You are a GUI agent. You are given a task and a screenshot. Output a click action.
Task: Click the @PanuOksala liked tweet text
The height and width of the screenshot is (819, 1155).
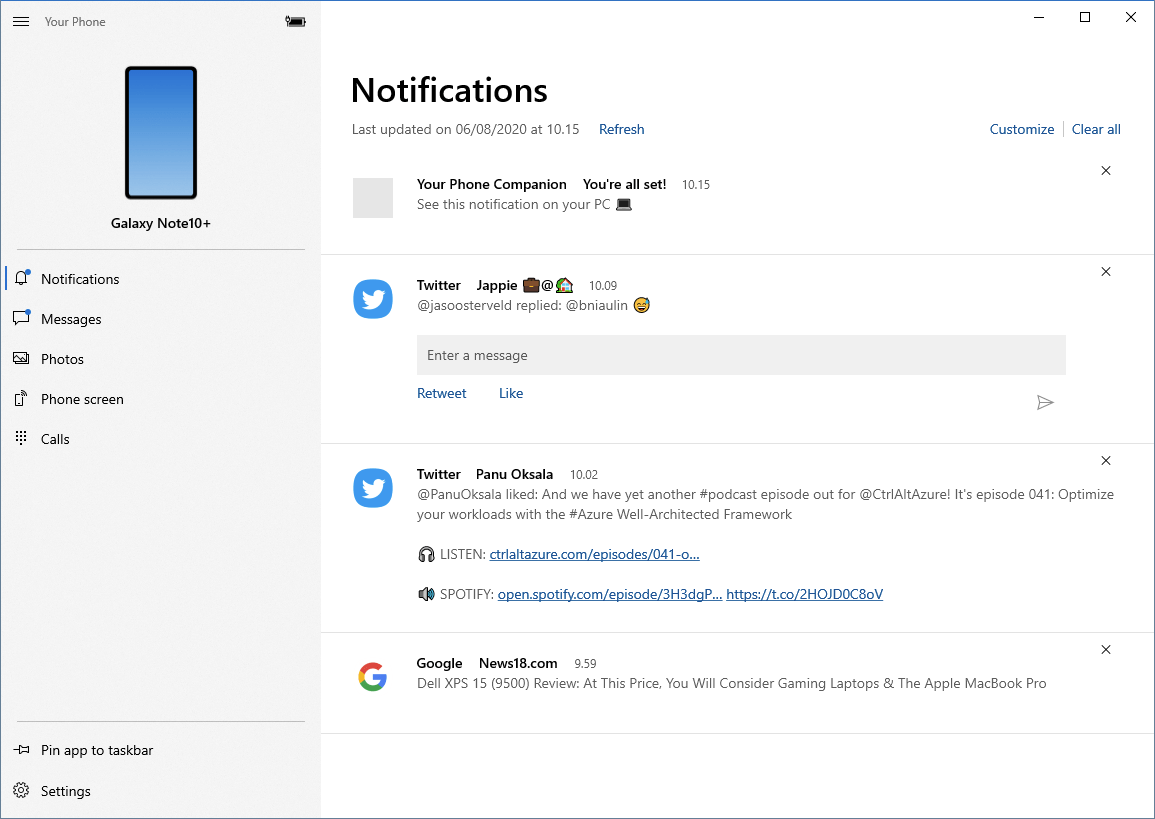pos(765,505)
